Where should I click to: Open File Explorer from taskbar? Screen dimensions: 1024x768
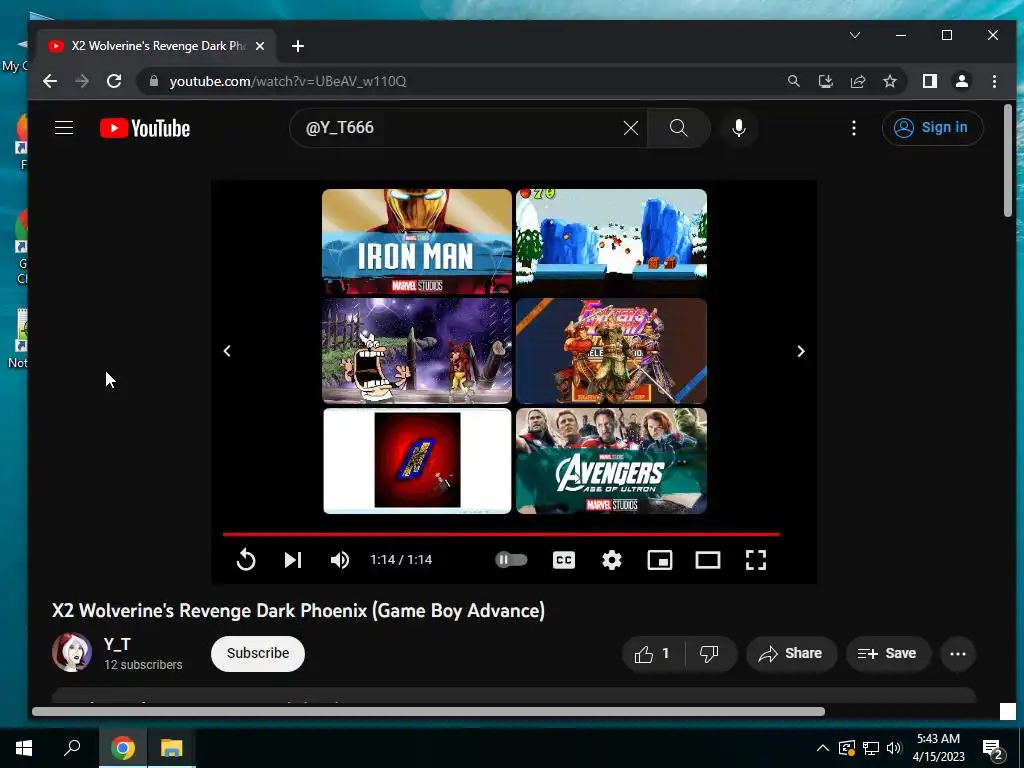171,748
